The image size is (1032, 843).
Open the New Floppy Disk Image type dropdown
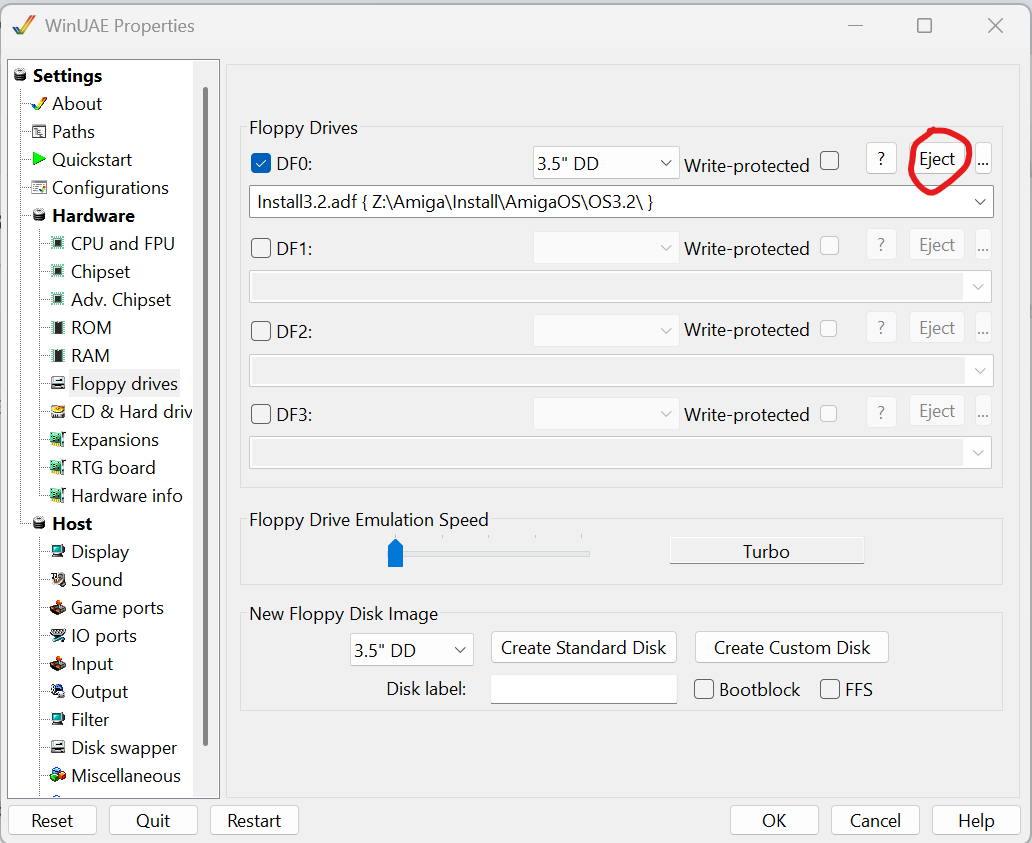[412, 649]
